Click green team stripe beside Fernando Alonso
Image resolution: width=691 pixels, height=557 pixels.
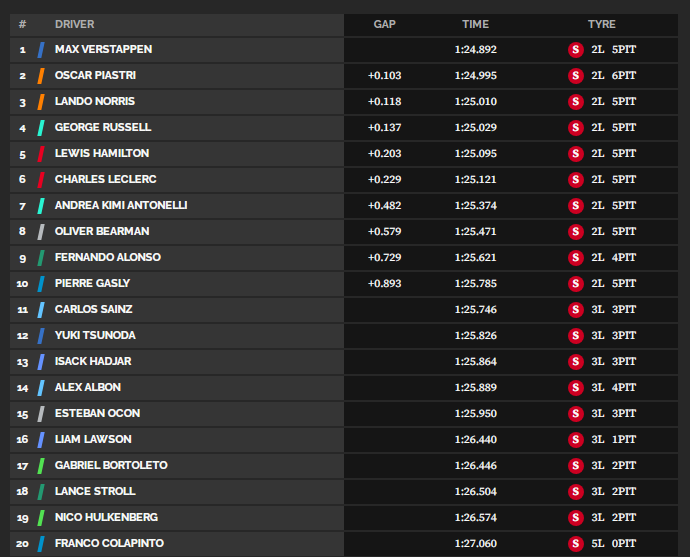point(41,258)
